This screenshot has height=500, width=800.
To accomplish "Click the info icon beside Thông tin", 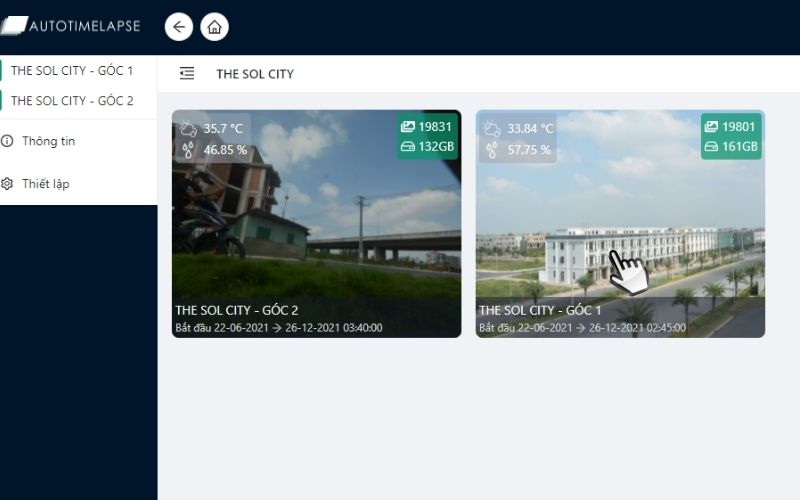I will [7, 141].
